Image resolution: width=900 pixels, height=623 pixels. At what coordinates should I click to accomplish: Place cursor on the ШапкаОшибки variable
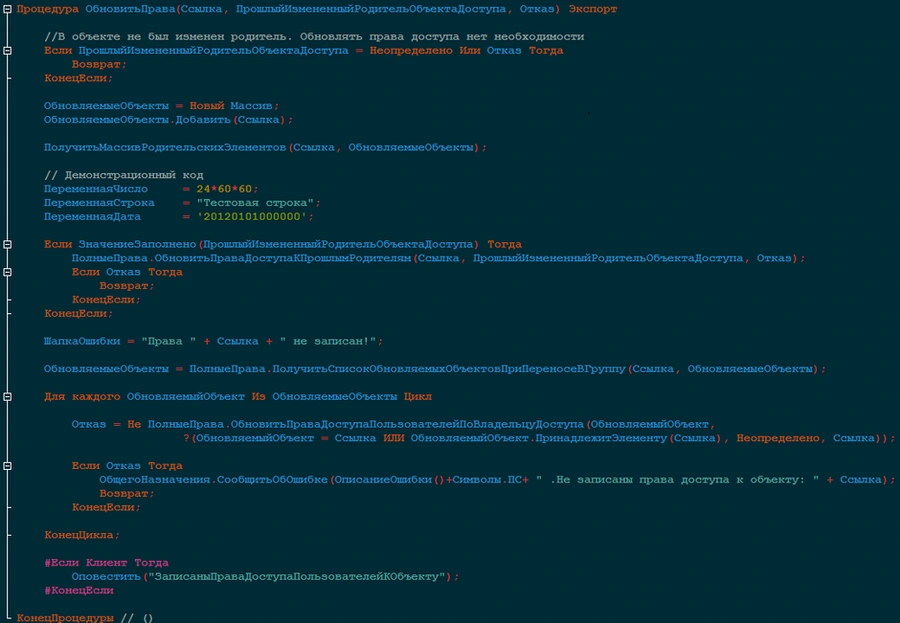point(83,341)
